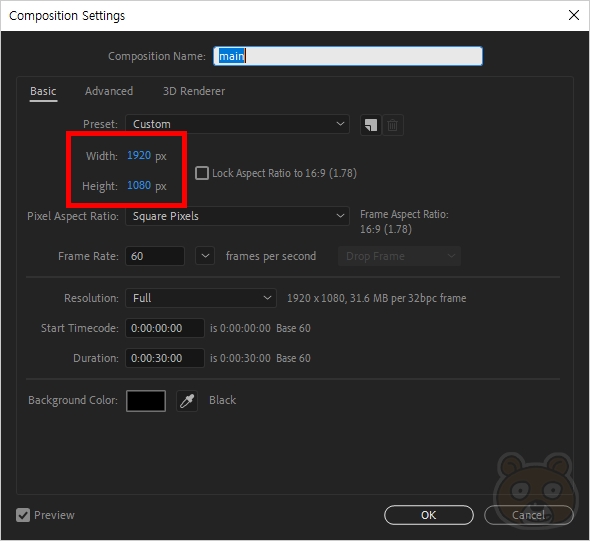Click the delete preset trash icon
The width and height of the screenshot is (590, 541).
pos(393,125)
